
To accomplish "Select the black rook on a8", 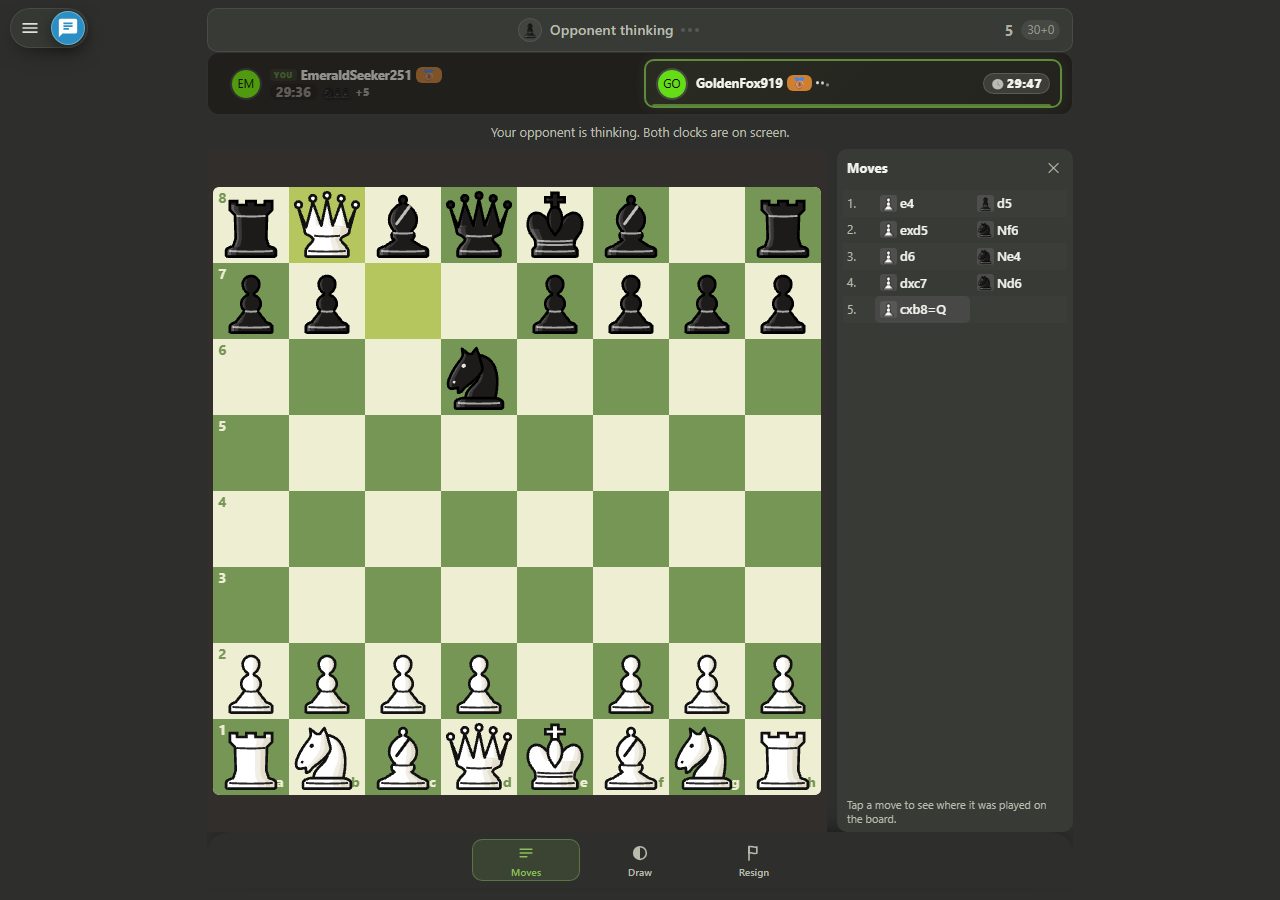I will pyautogui.click(x=251, y=225).
